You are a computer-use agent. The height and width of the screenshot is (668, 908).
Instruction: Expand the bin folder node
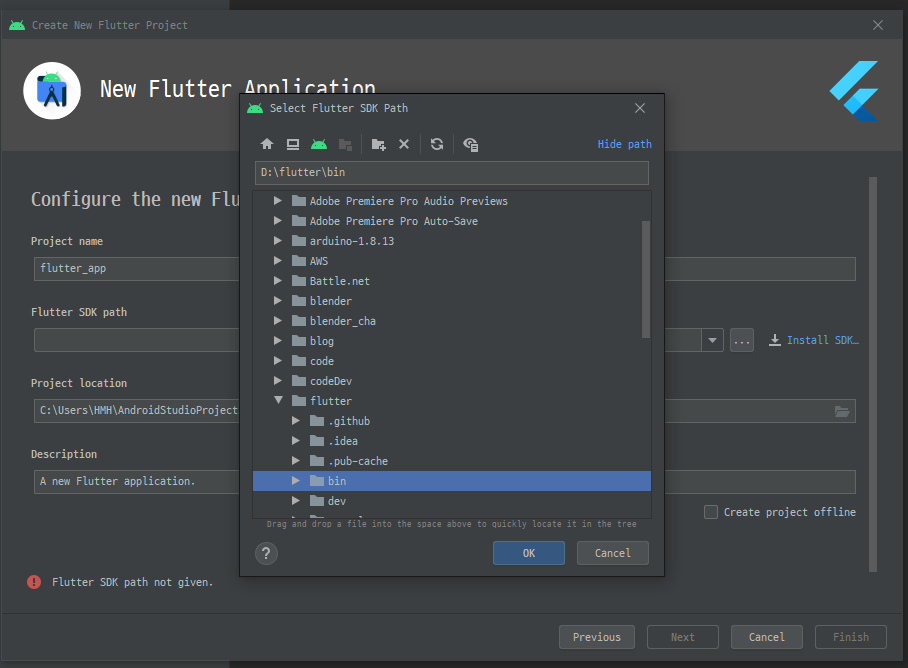(x=296, y=480)
